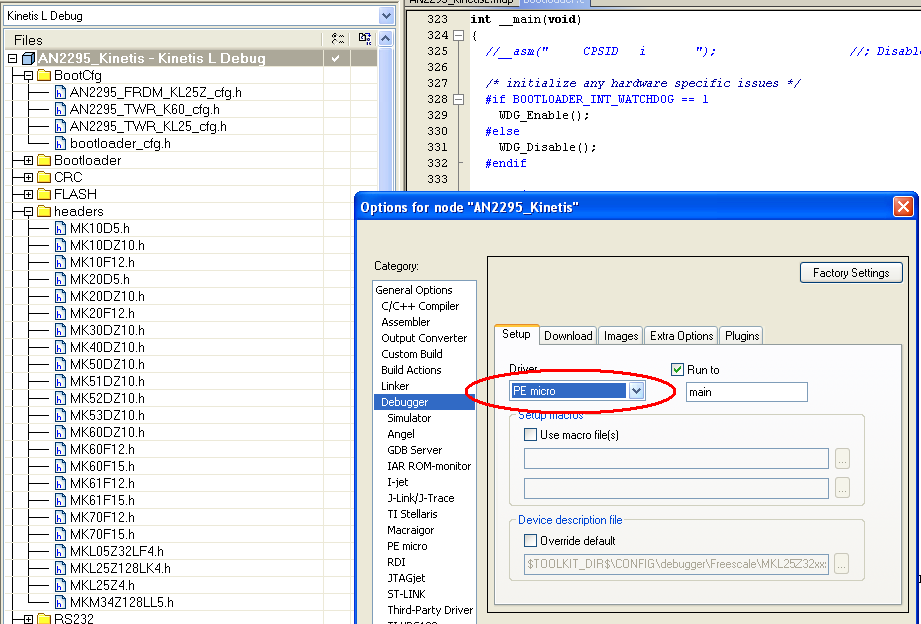This screenshot has width=921, height=624.
Task: Switch to the Plugins tab
Action: click(742, 336)
